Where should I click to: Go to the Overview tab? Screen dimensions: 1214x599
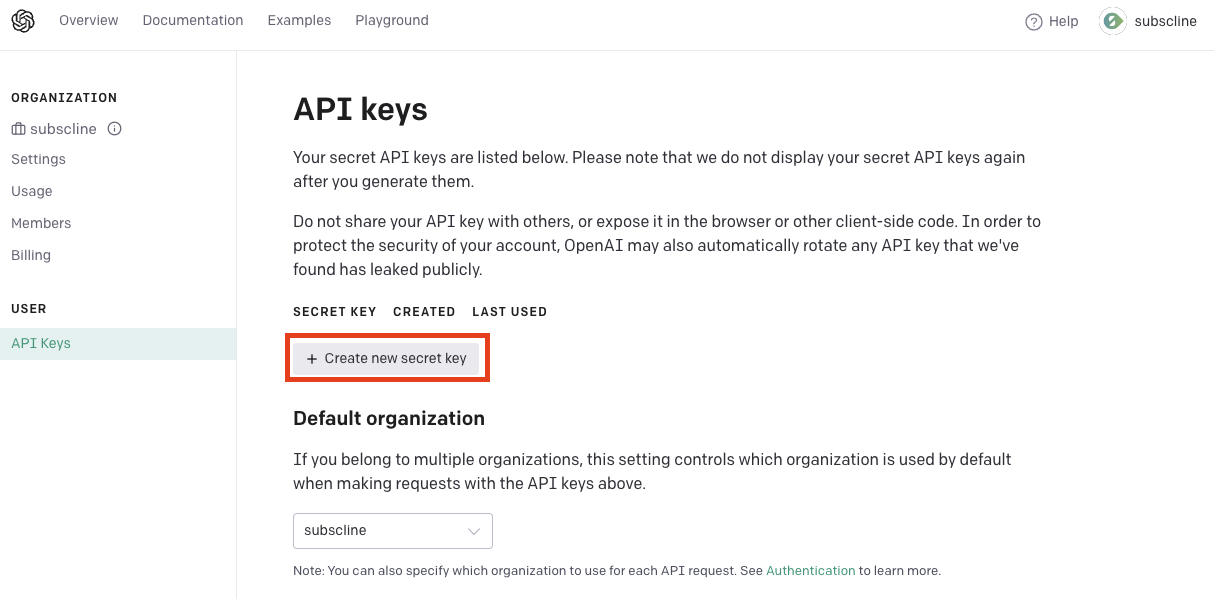pyautogui.click(x=89, y=21)
